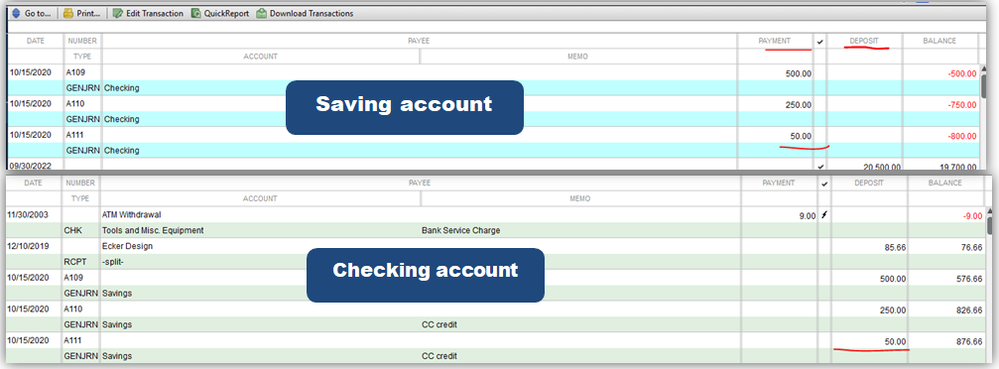The height and width of the screenshot is (369, 999).
Task: Click 20,500.00 deposit in savings register
Action: point(882,167)
